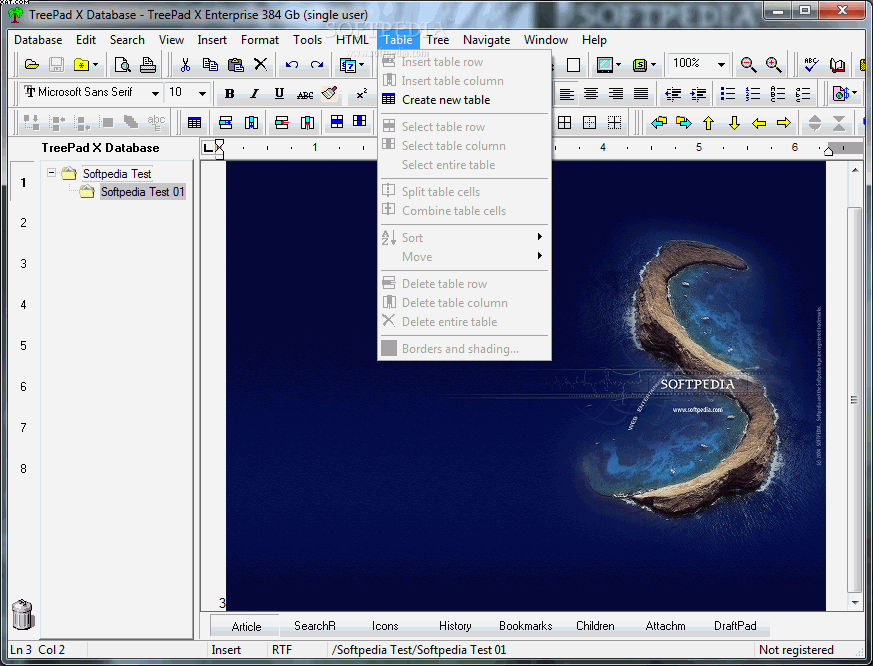Click the yellow left arrow icon
Image resolution: width=873 pixels, height=666 pixels.
point(759,123)
